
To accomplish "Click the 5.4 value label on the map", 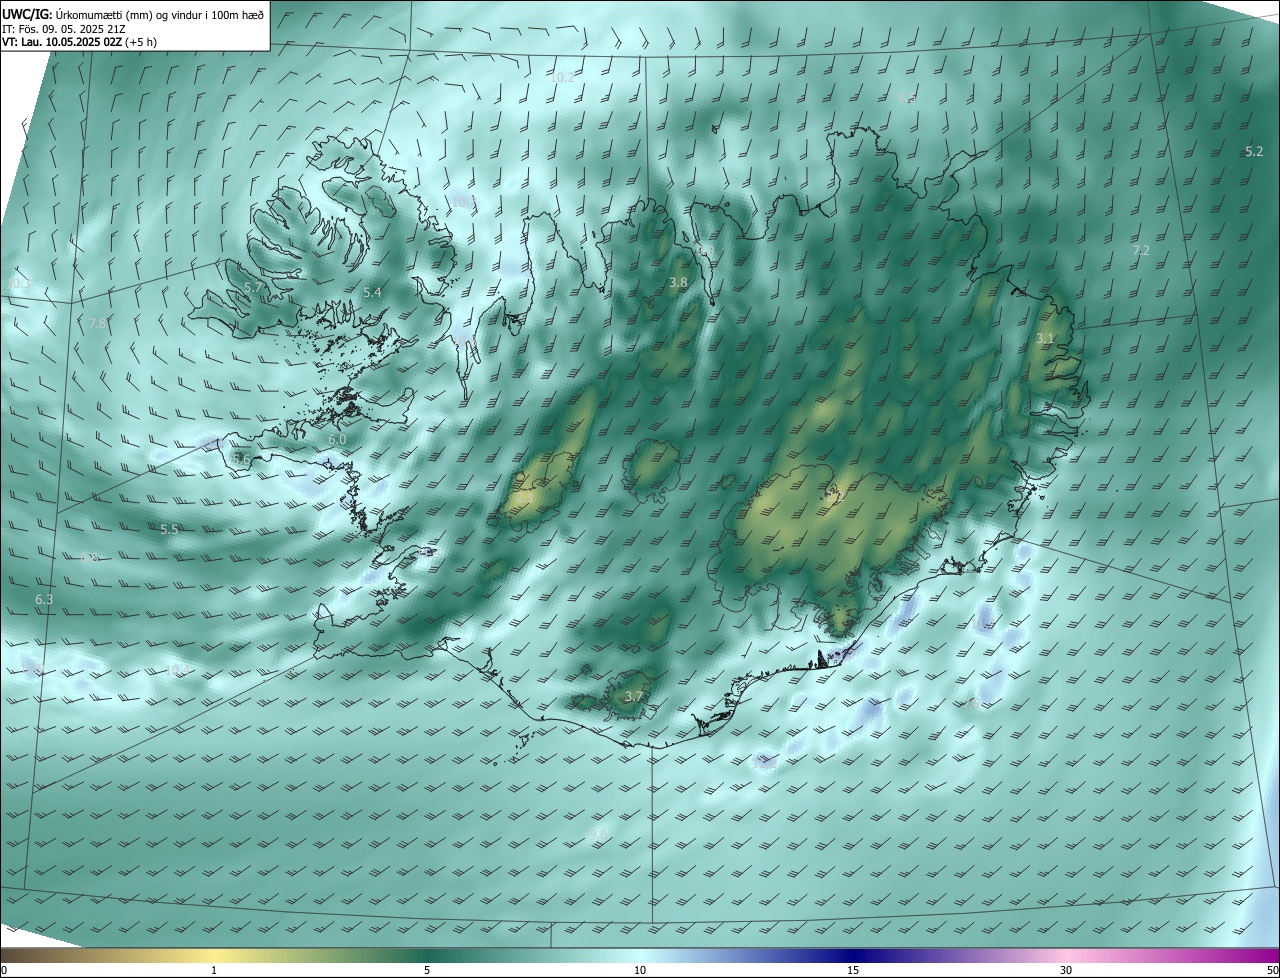I will point(372,292).
